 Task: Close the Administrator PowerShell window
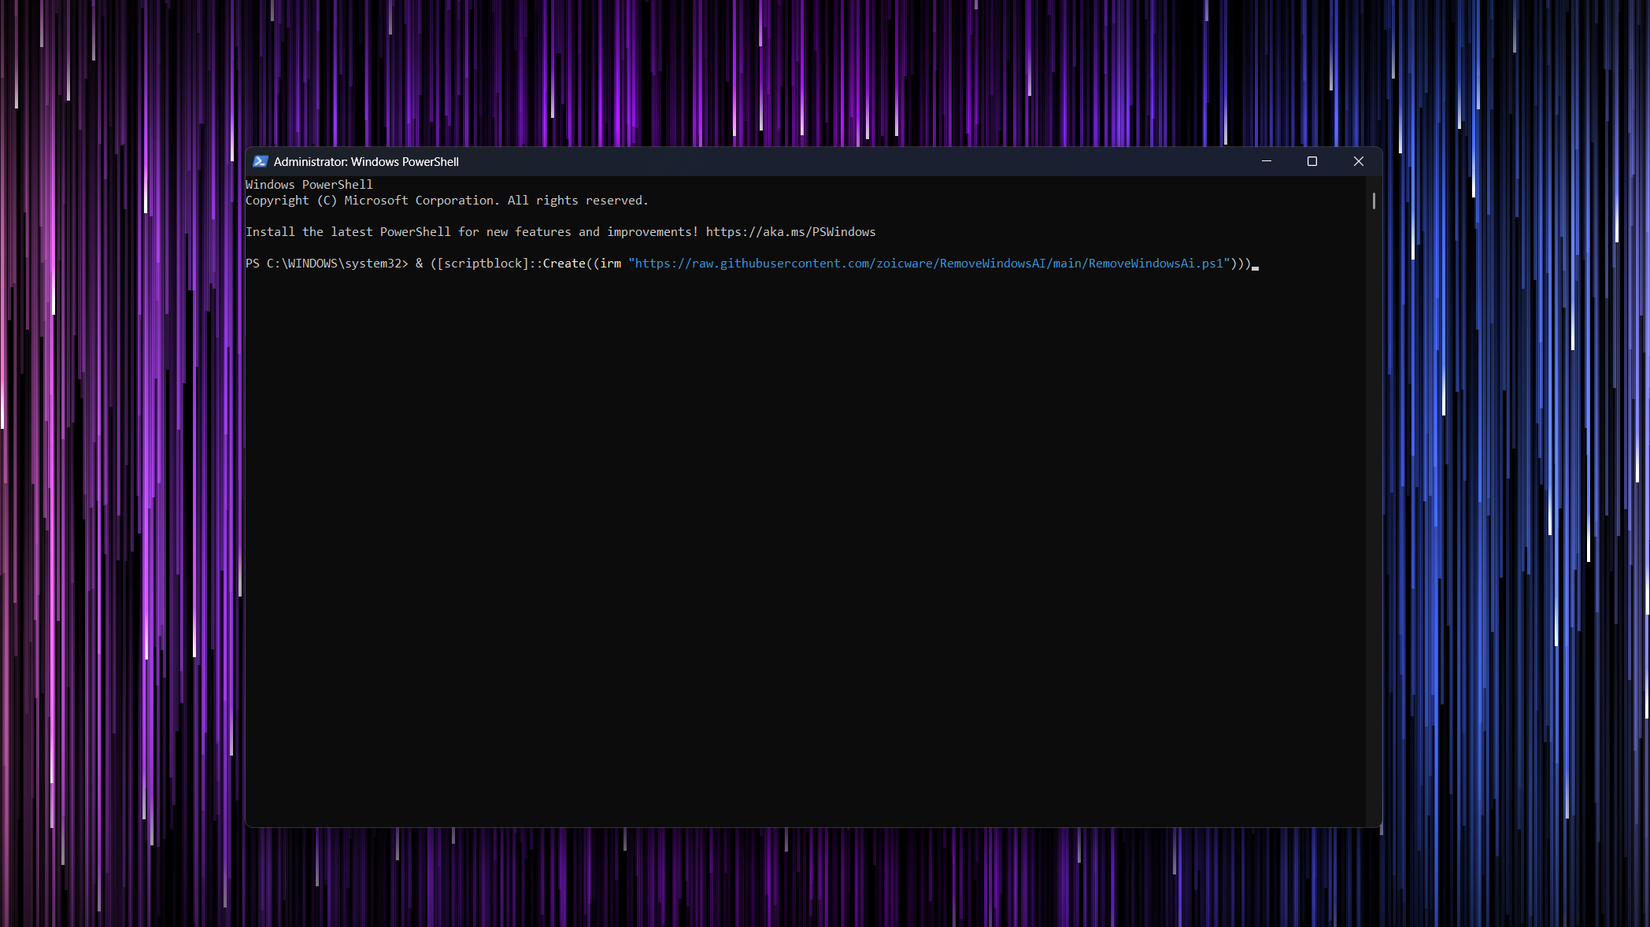pyautogui.click(x=1358, y=161)
